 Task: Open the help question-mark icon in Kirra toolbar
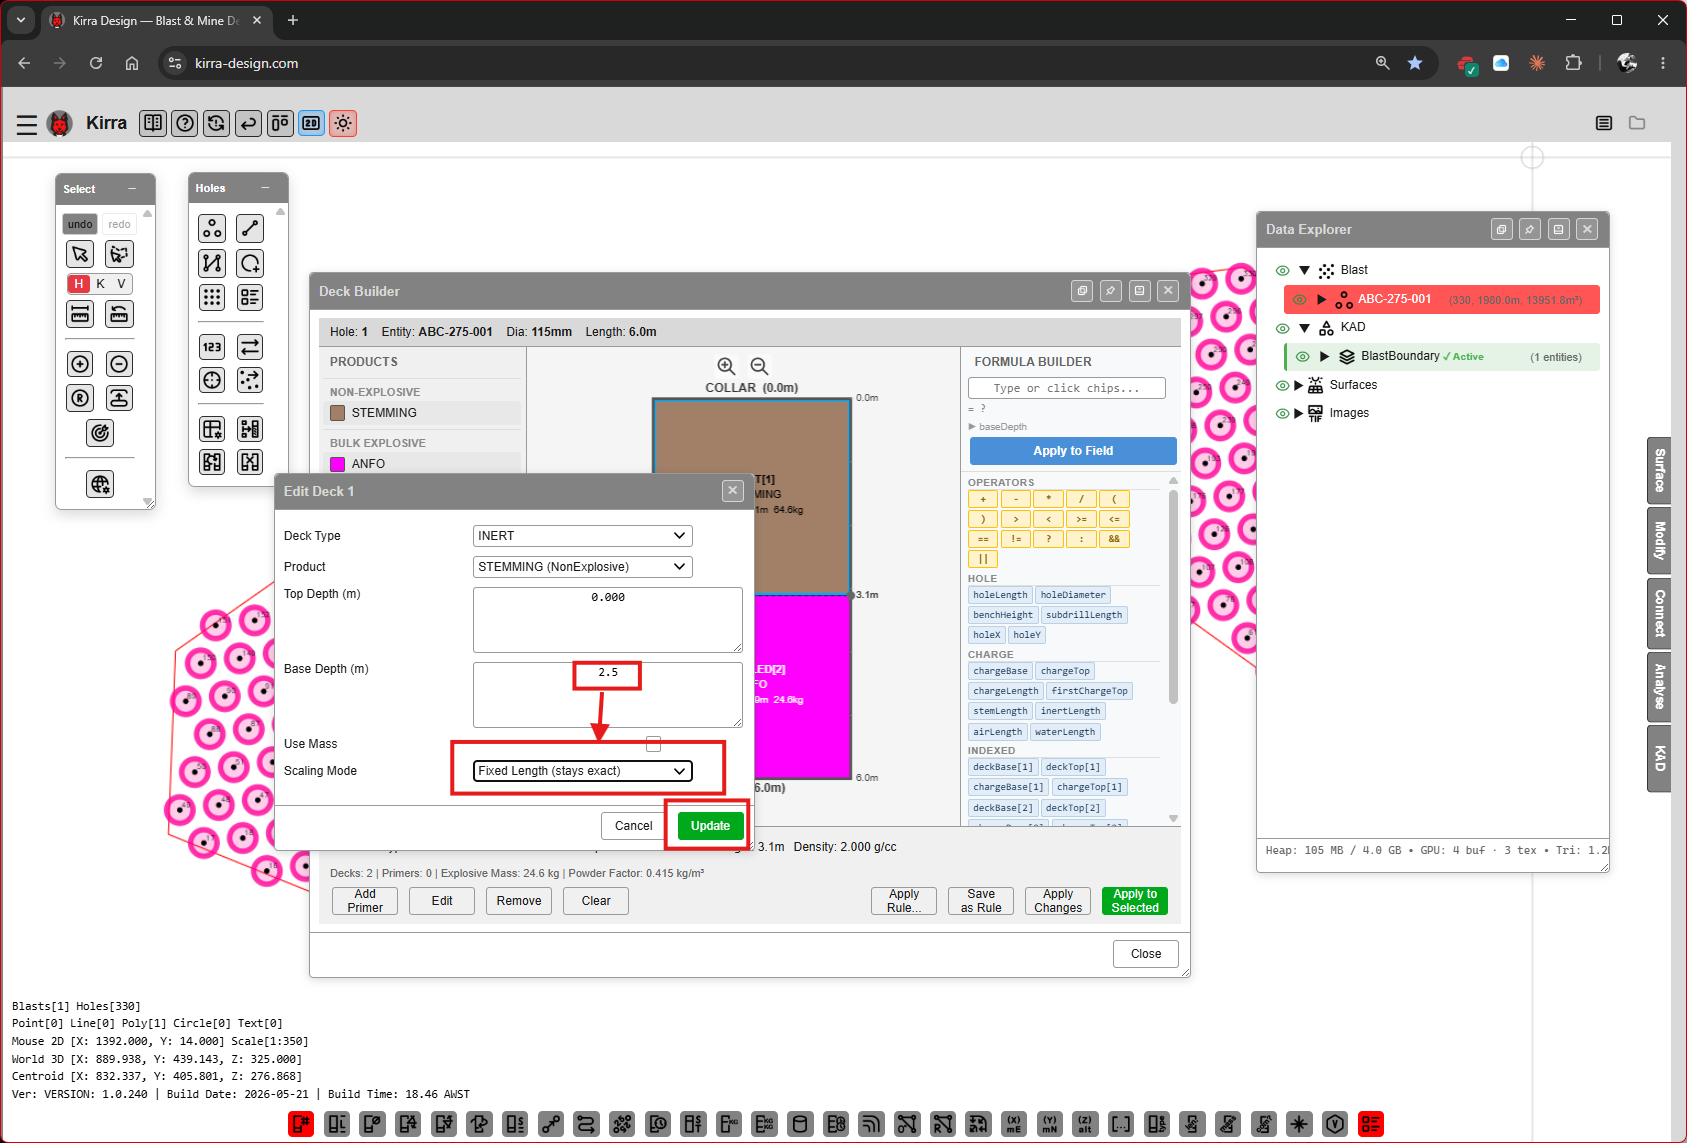185,123
